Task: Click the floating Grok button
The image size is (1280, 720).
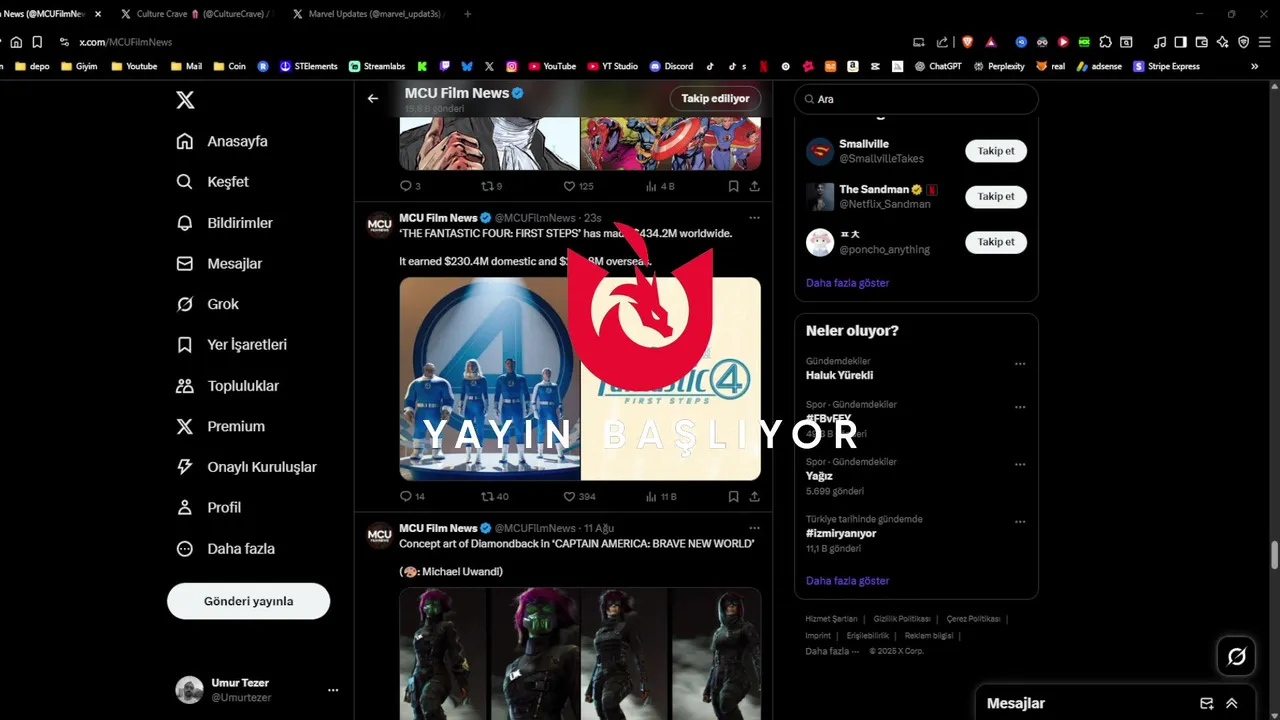Action: (x=1237, y=656)
